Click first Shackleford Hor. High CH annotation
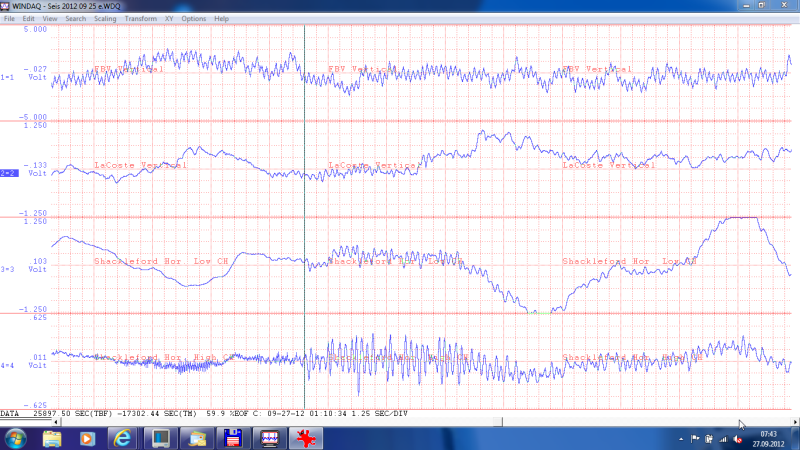This screenshot has height=450, width=800. [164, 357]
